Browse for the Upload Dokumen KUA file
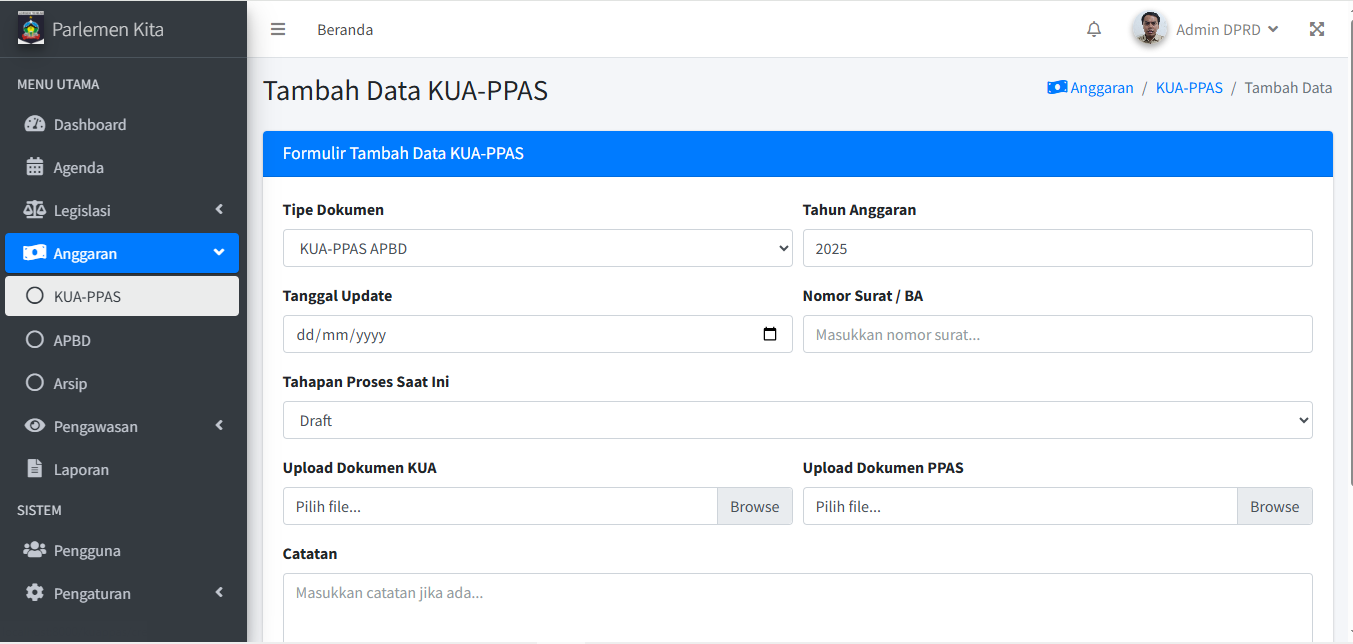 click(754, 506)
